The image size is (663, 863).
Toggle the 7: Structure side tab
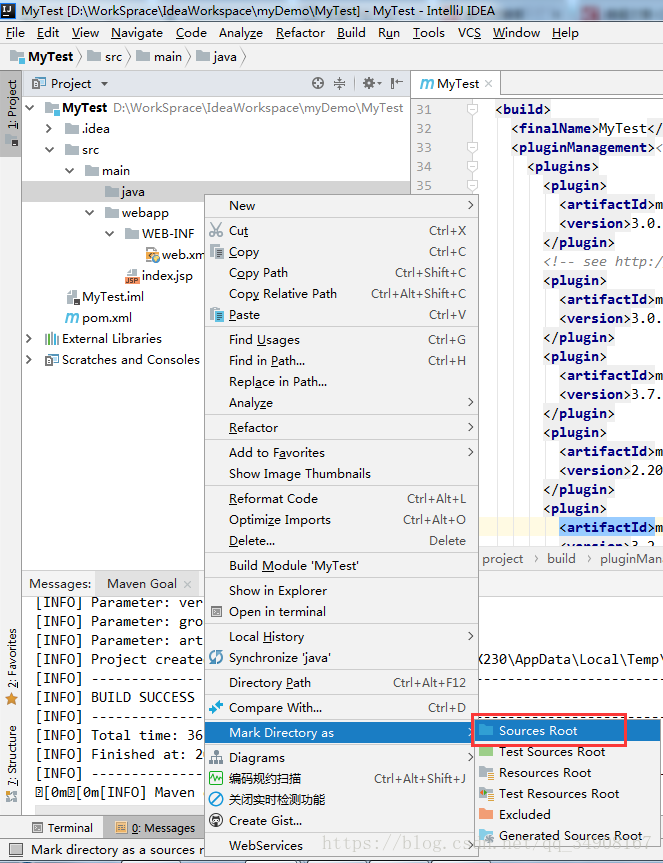click(x=12, y=764)
